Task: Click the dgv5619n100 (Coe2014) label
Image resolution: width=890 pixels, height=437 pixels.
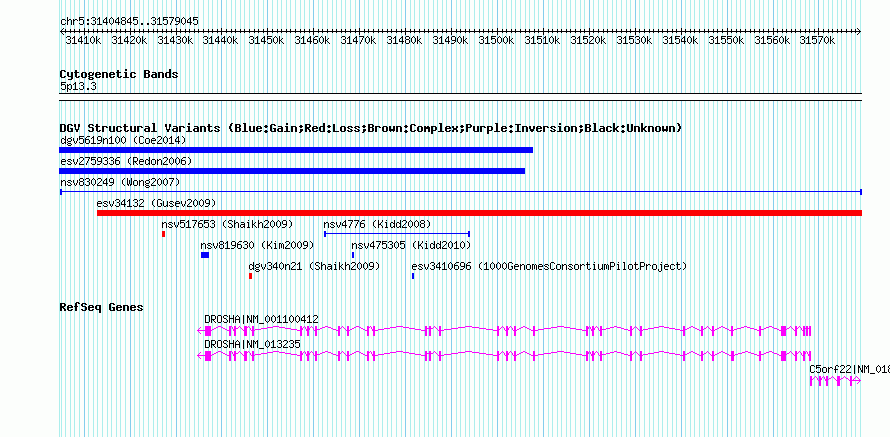Action: tap(123, 140)
